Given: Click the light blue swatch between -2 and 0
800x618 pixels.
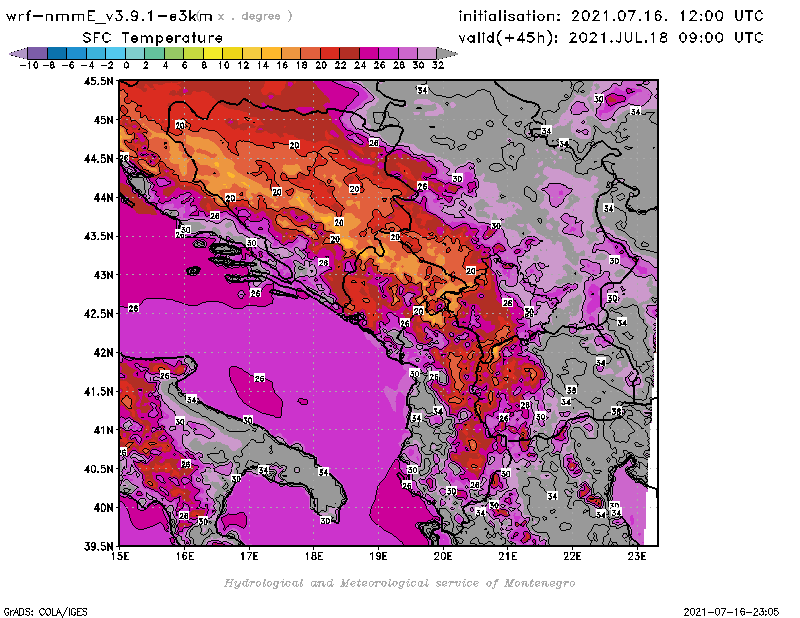Looking at the screenshot, I should pyautogui.click(x=115, y=54).
